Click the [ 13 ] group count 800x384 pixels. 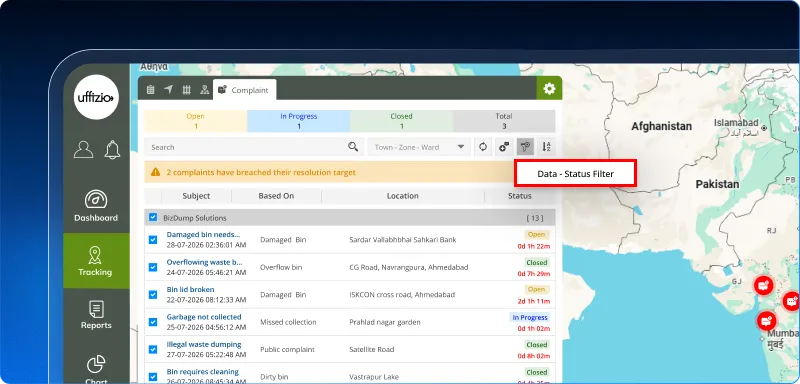point(535,218)
